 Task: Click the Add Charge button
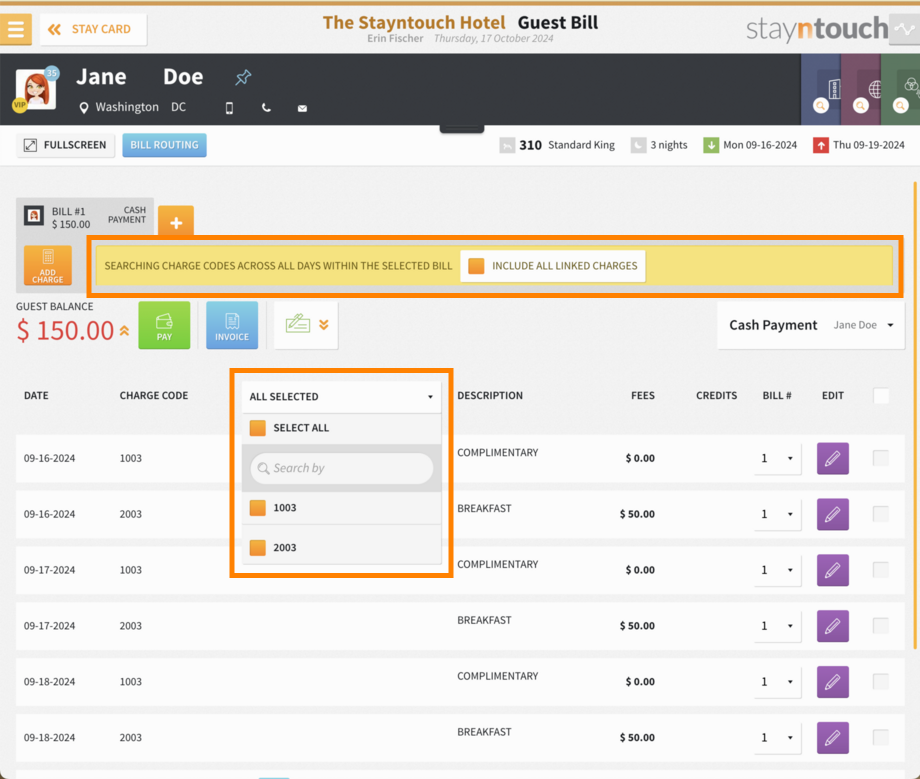pos(48,266)
